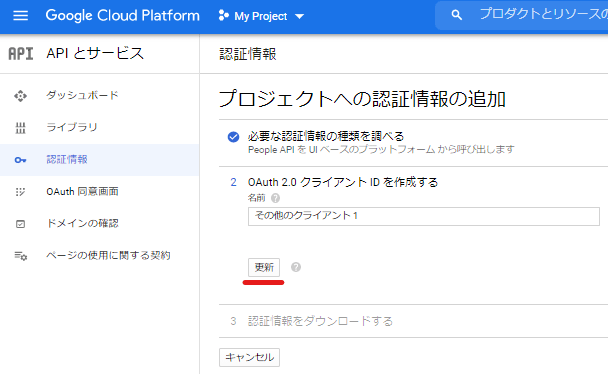Image resolution: width=608 pixels, height=374 pixels.
Task: Click help icon next to 名前
Action: (275, 198)
